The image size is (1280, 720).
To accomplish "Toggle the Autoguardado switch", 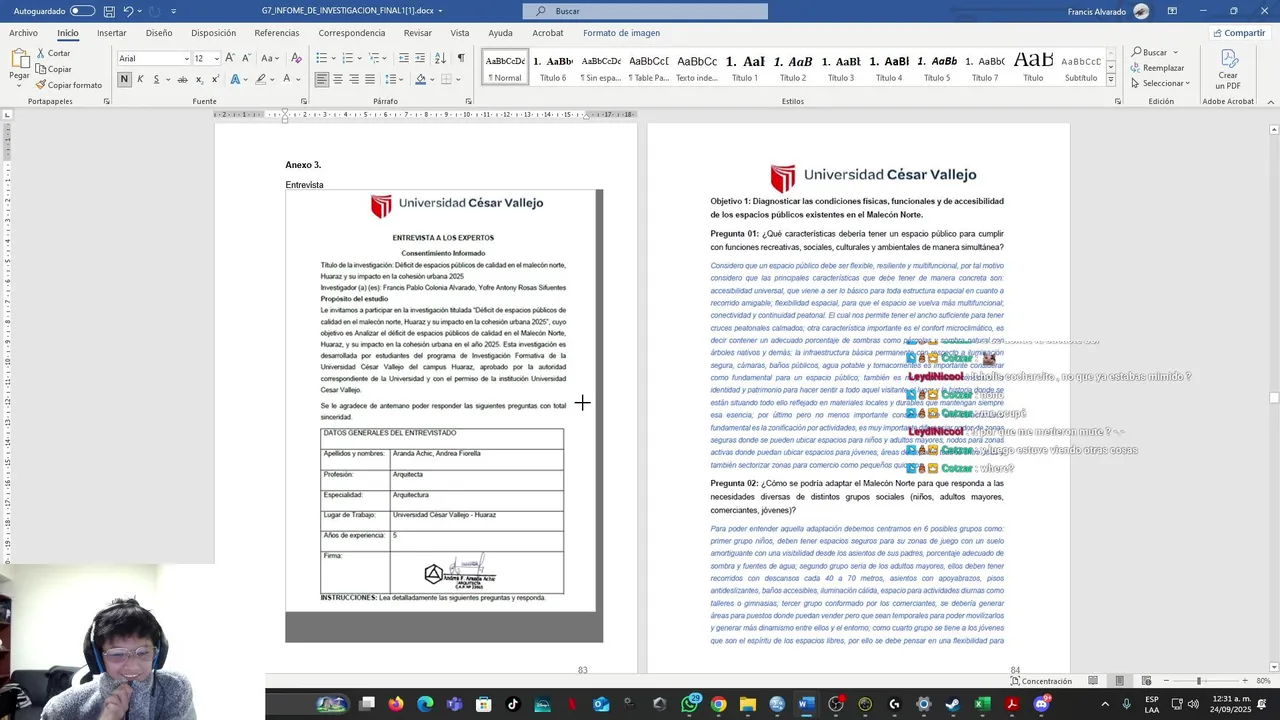I will coord(82,11).
